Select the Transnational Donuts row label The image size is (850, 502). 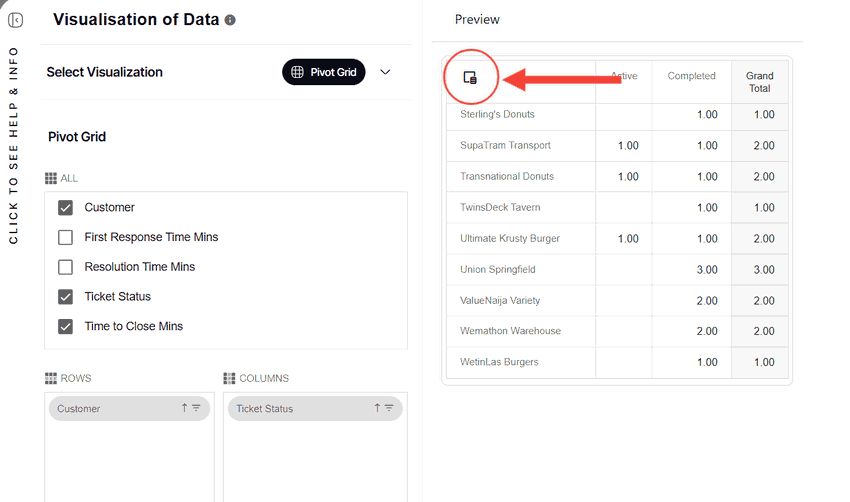tap(507, 176)
